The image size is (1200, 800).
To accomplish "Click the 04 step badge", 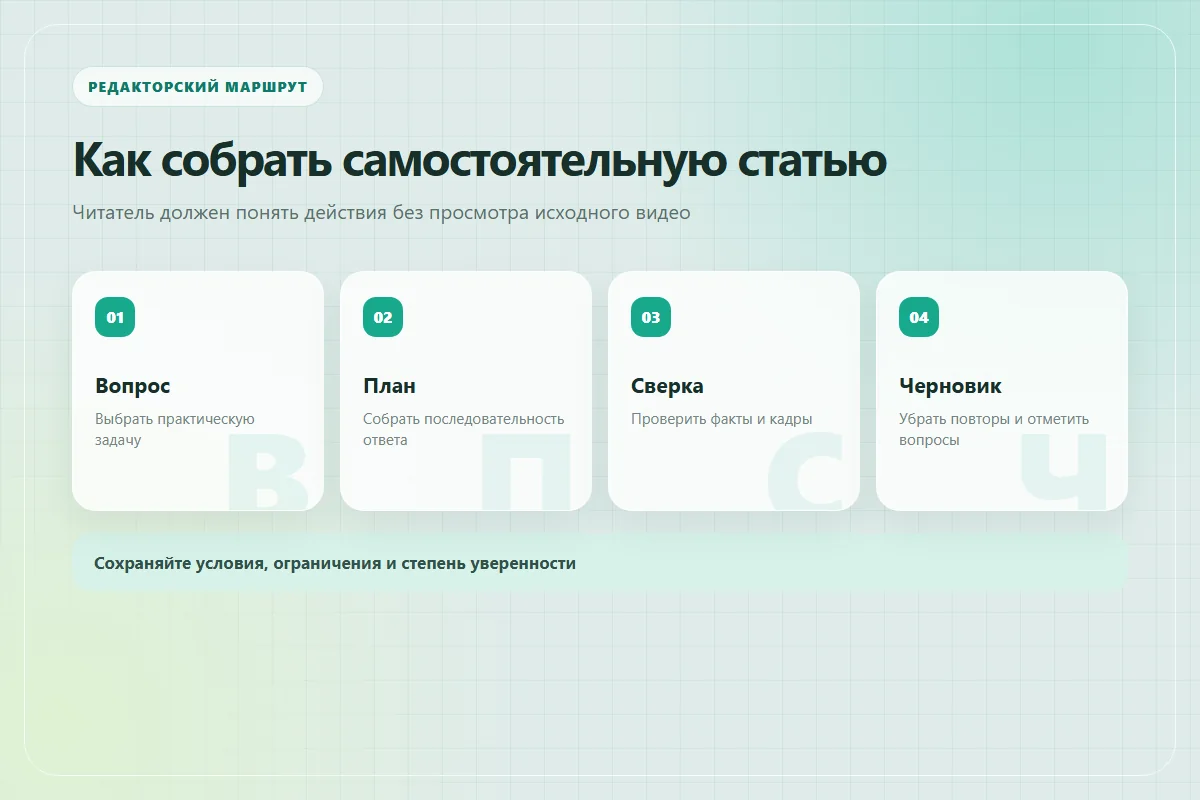I will point(919,317).
